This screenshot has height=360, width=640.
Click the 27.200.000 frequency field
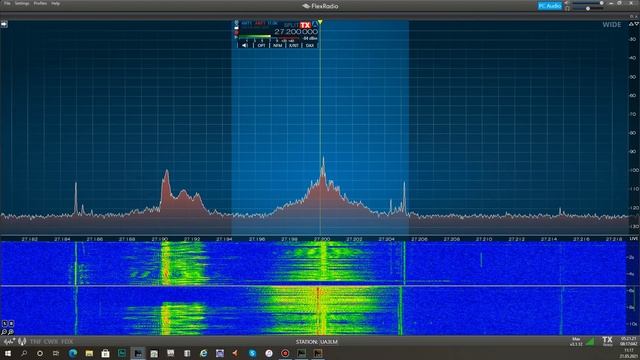coord(296,31)
